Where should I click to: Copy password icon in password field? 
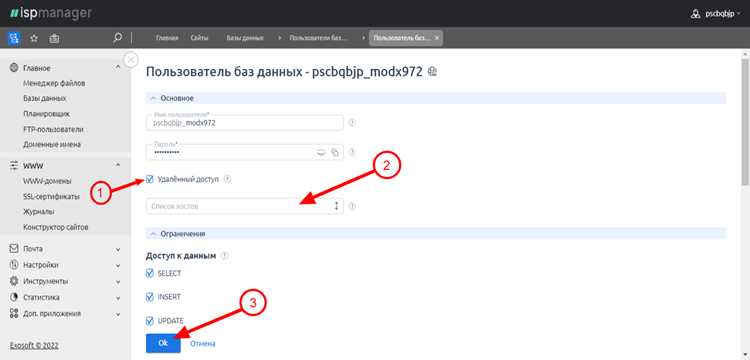335,153
